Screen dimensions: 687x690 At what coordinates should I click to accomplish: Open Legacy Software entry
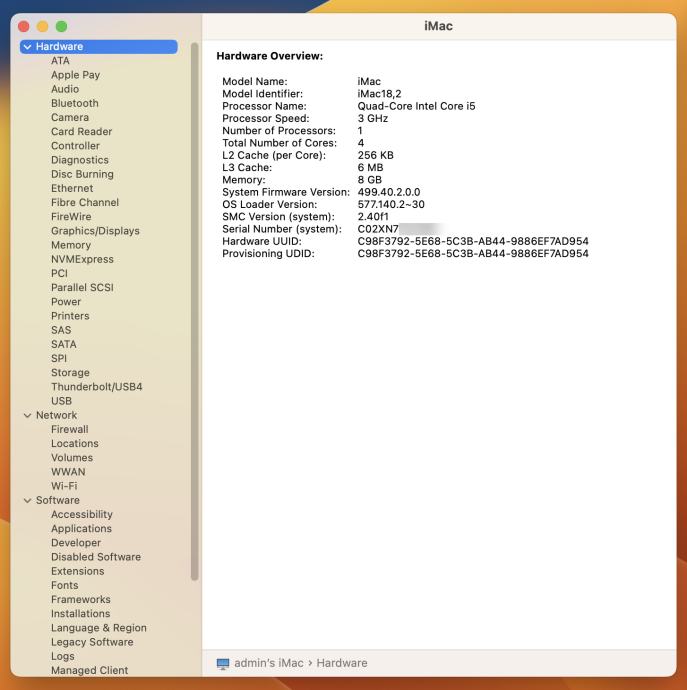point(92,642)
